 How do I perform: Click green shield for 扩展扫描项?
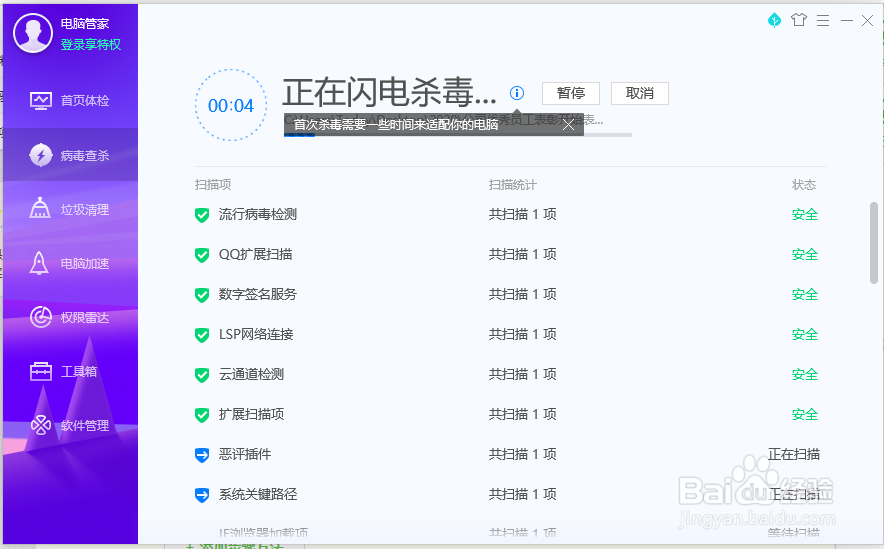tap(202, 415)
